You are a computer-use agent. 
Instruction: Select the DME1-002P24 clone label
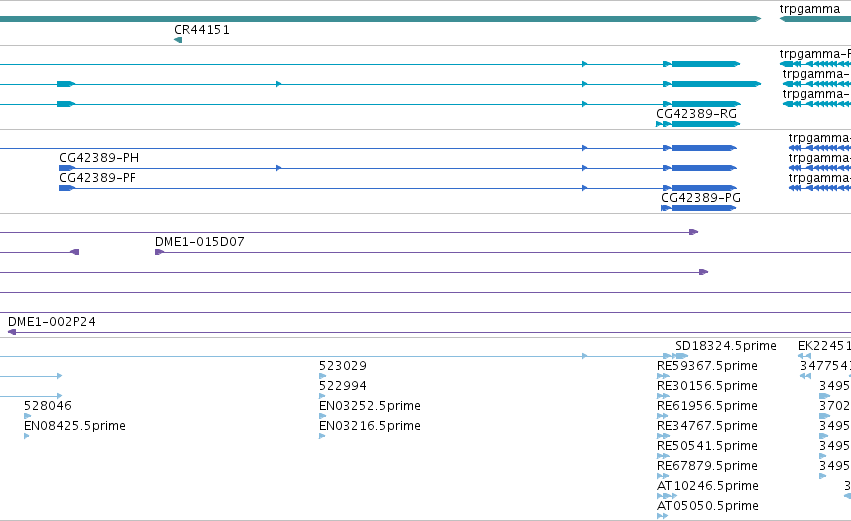pyautogui.click(x=52, y=322)
